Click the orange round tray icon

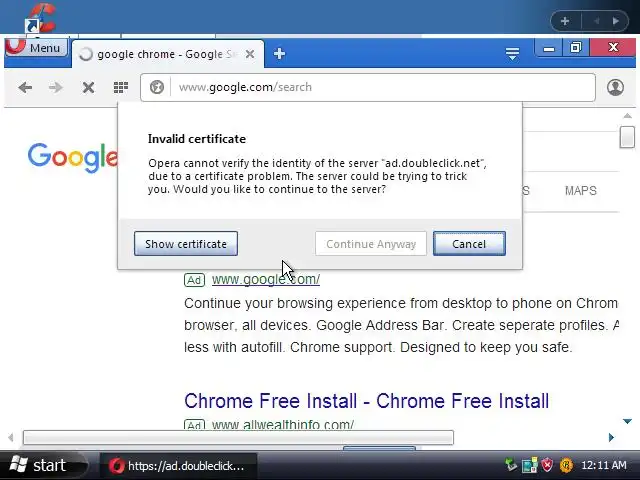566,465
